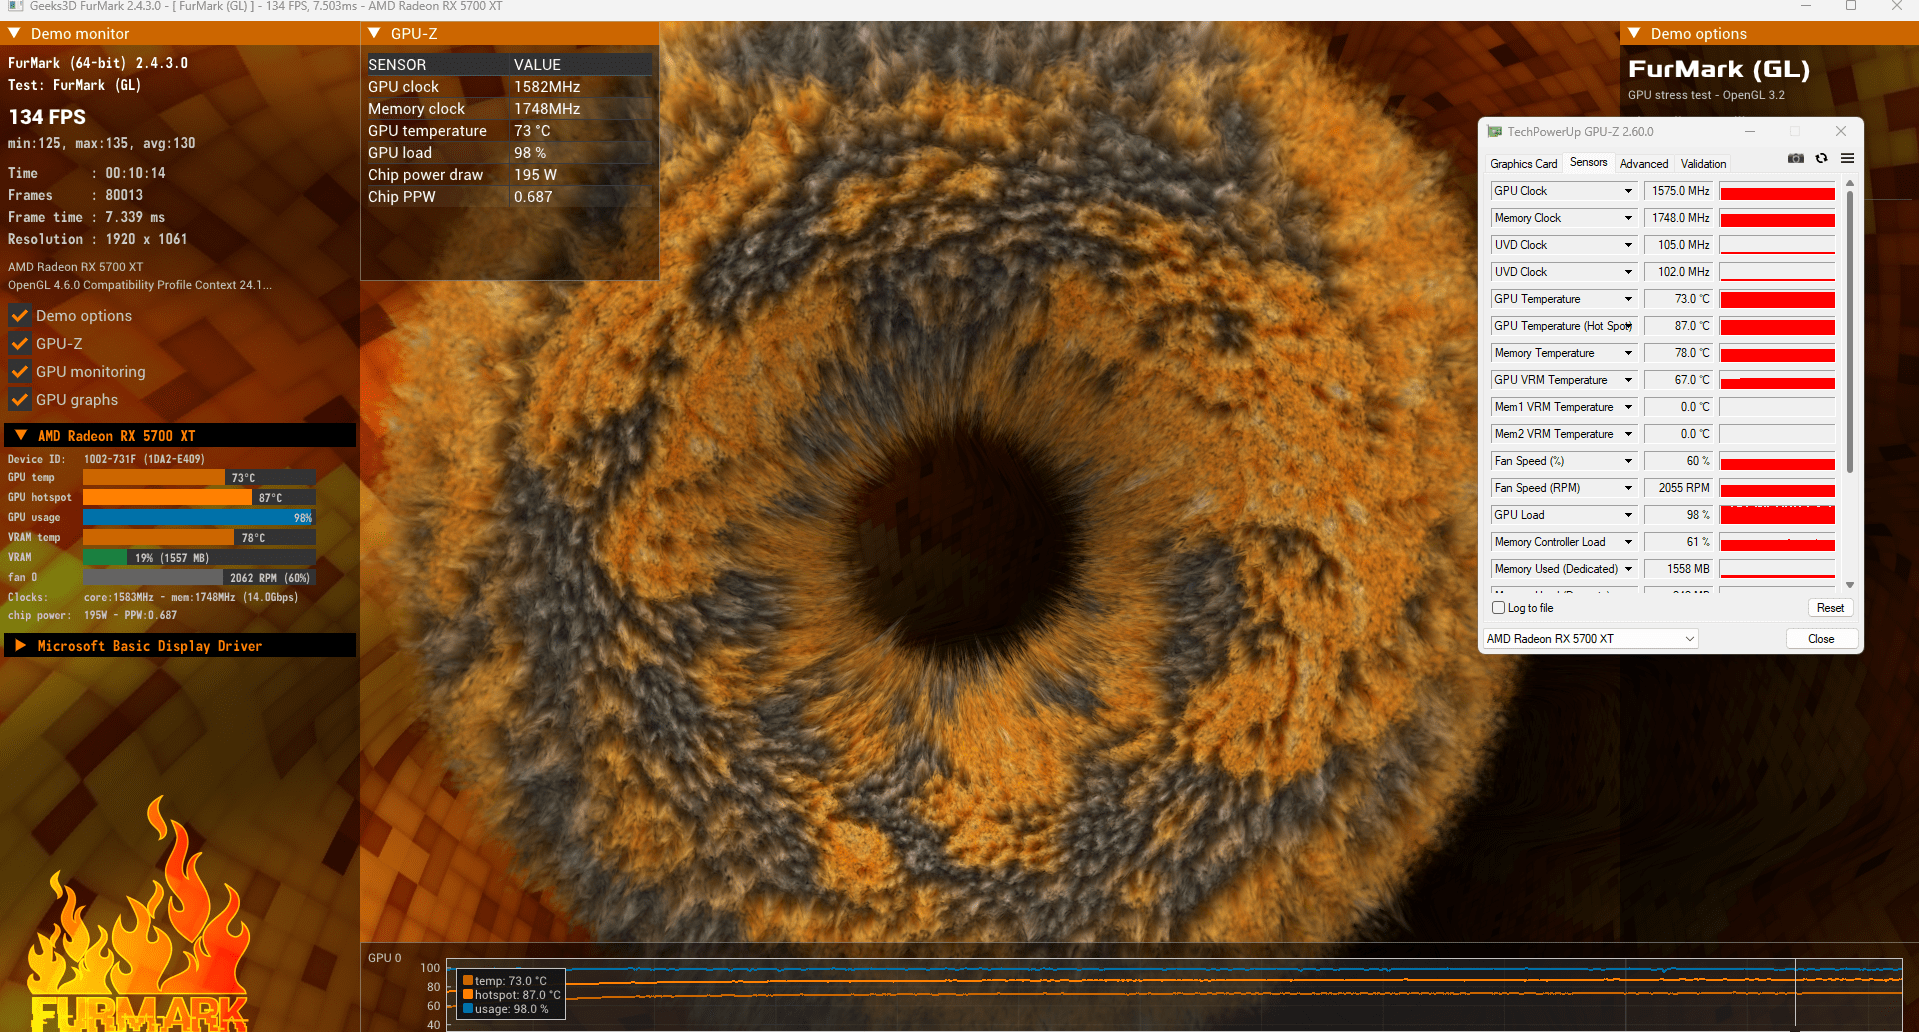Click the GPU Clock red sensor graph
The width and height of the screenshot is (1919, 1032).
pyautogui.click(x=1777, y=191)
